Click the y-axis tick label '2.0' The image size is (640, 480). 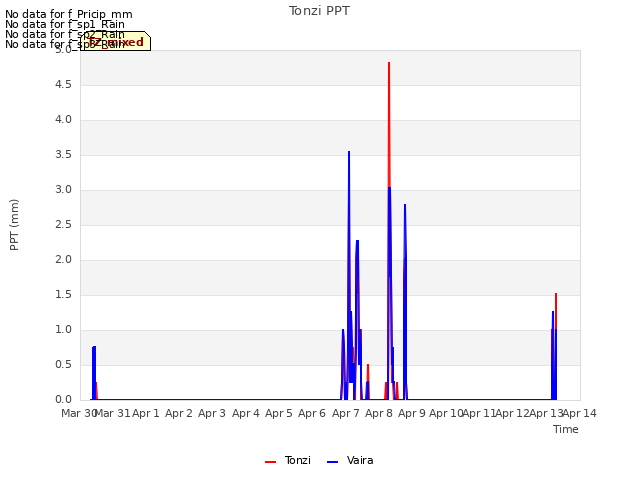(x=64, y=260)
